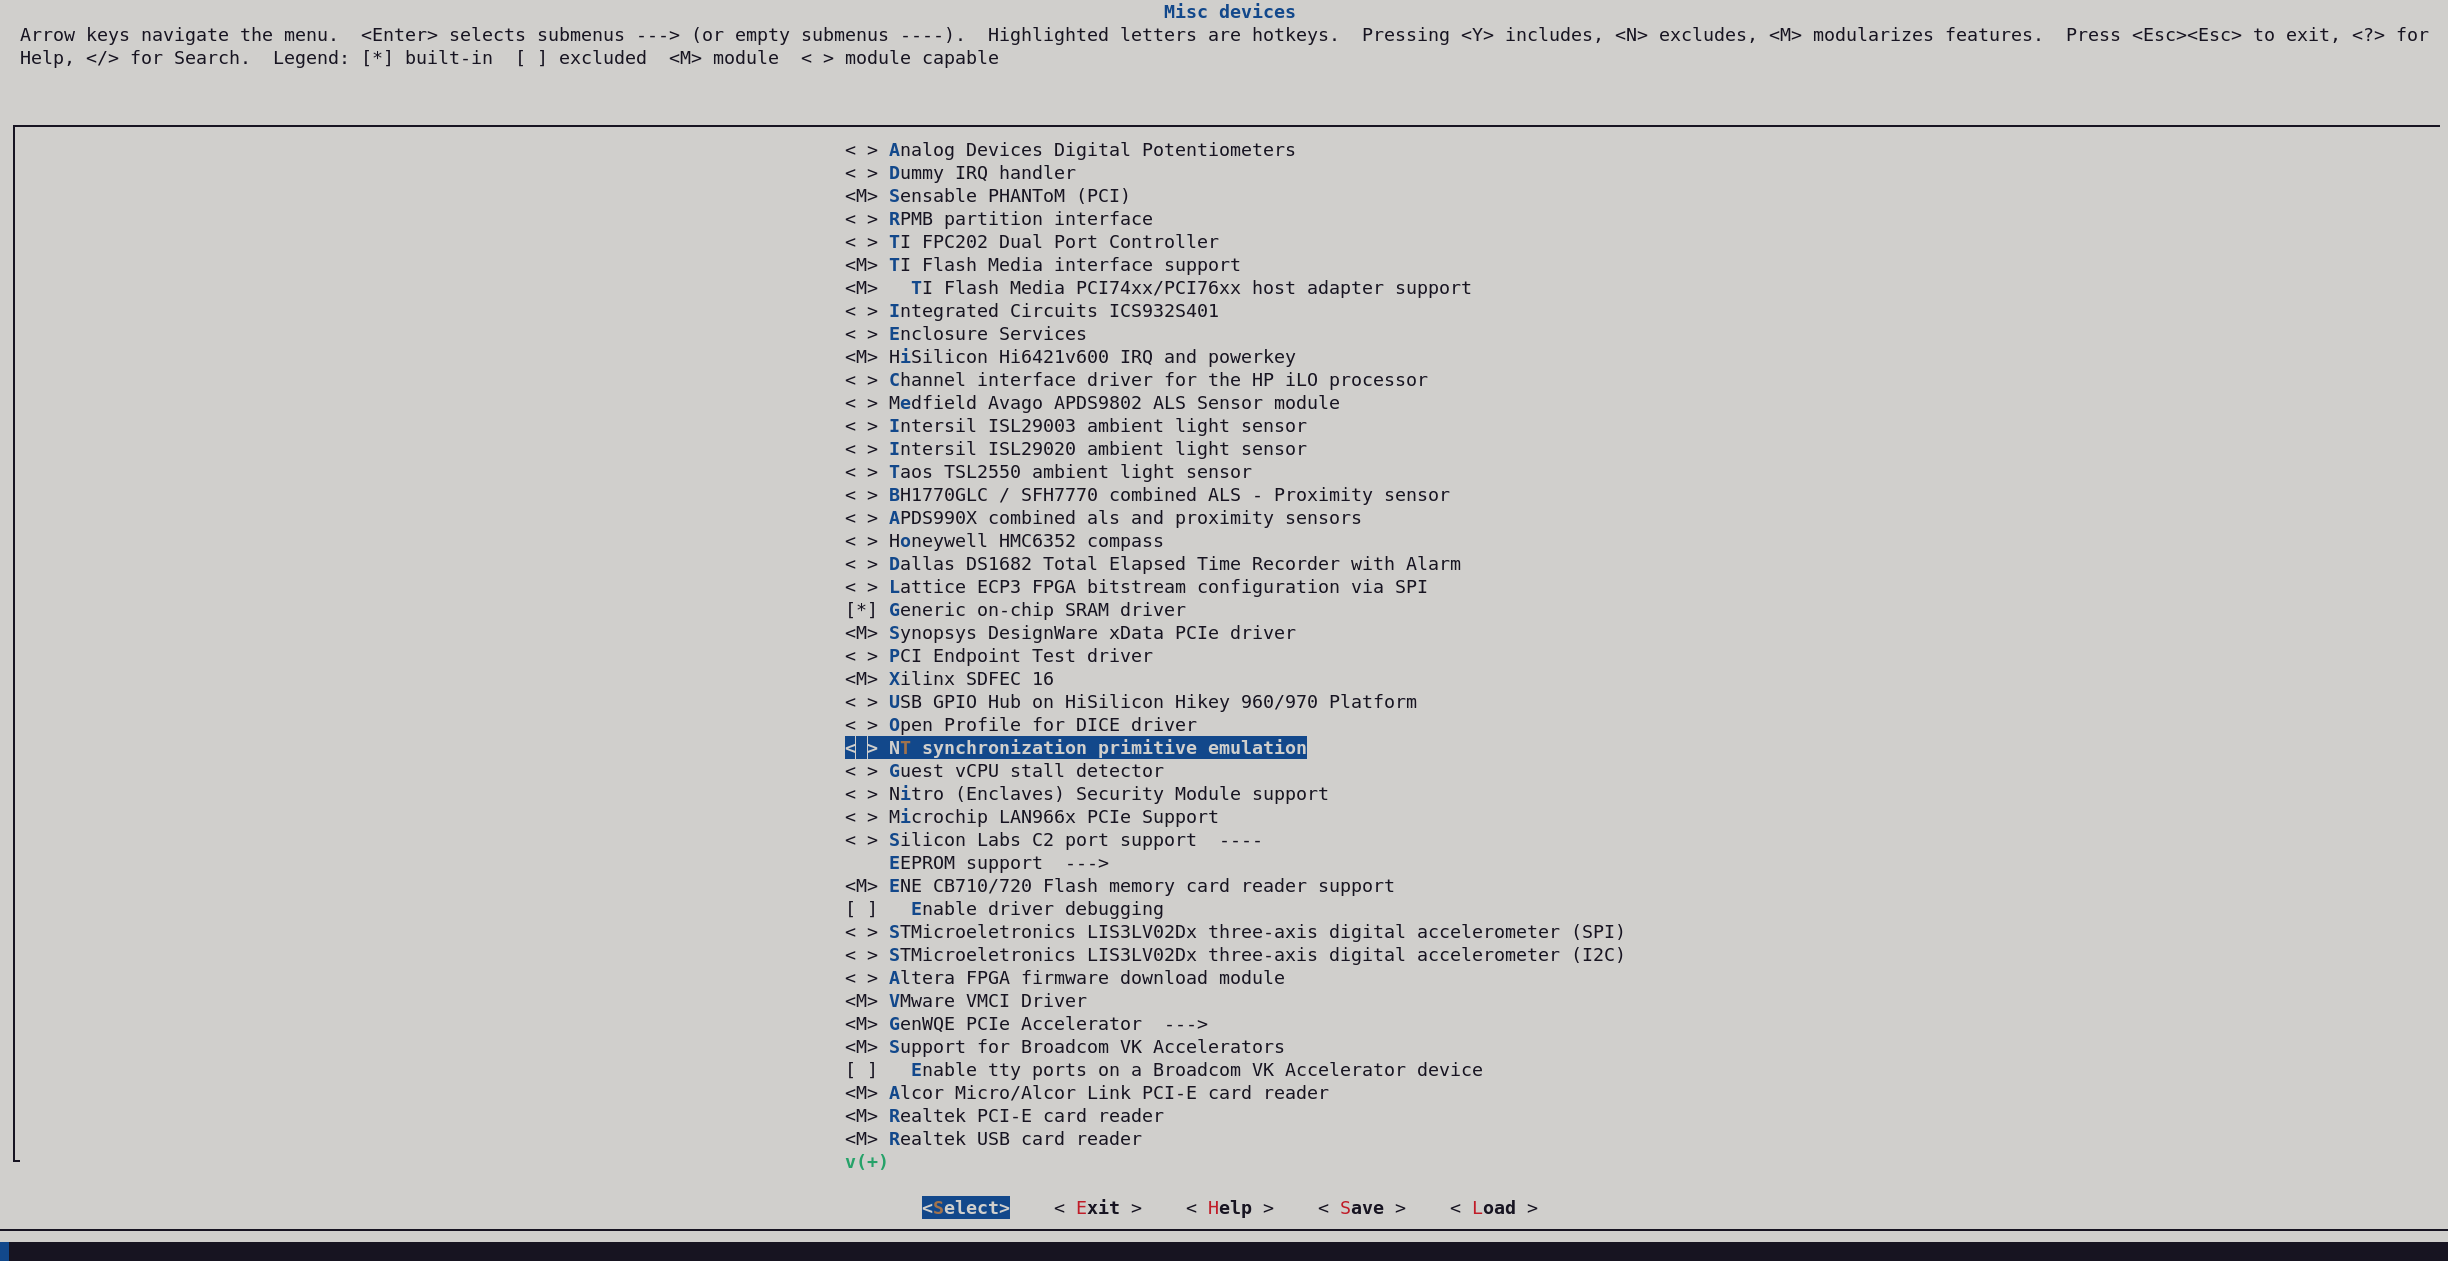Select Nitro (Enclaves) Security Module support
Screen dimensions: 2448x1261
pos(1086,794)
